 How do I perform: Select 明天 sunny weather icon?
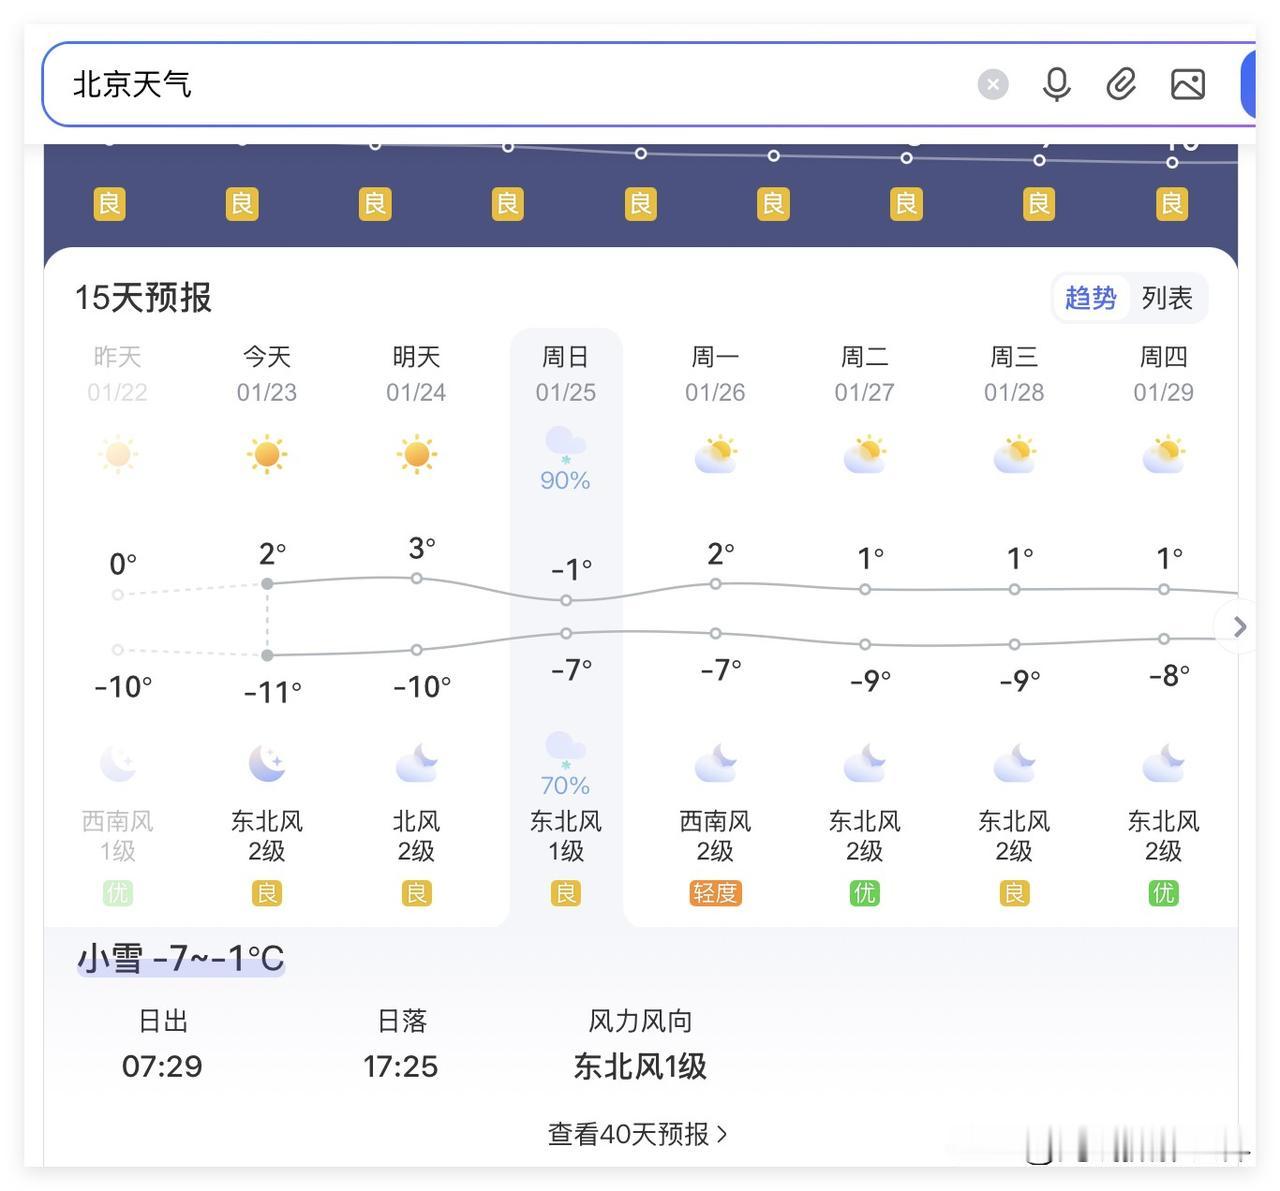click(416, 454)
